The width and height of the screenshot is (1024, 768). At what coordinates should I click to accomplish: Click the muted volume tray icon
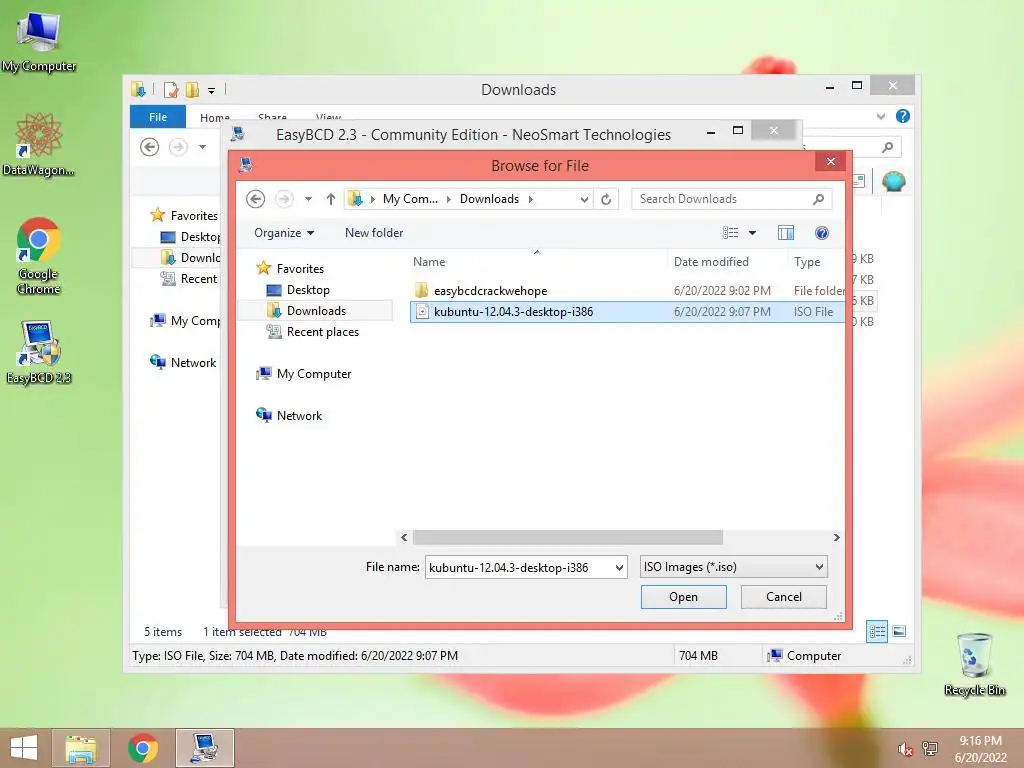pyautogui.click(x=905, y=749)
